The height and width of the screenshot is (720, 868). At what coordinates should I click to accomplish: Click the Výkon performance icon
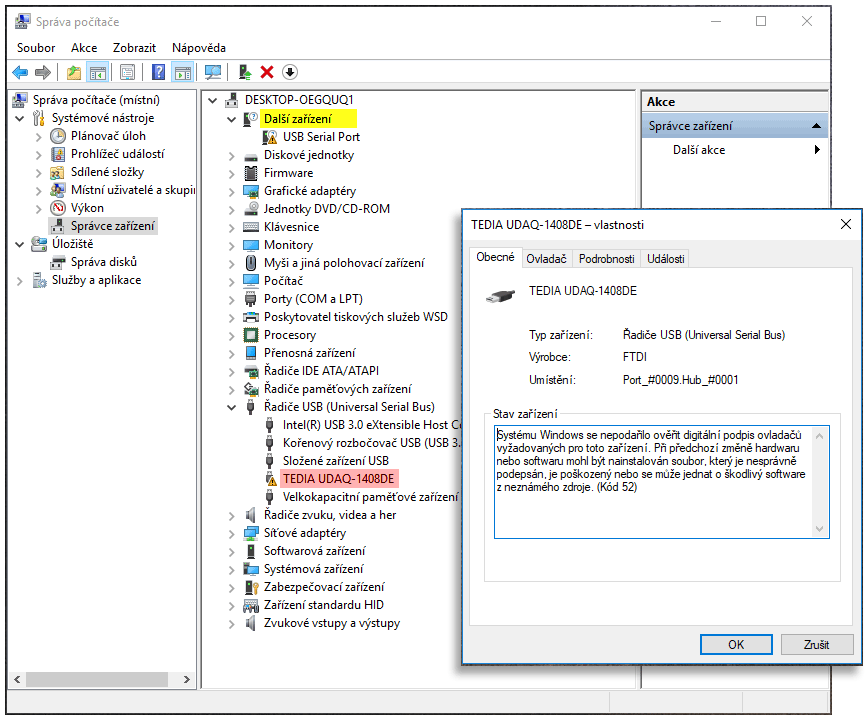coord(58,208)
